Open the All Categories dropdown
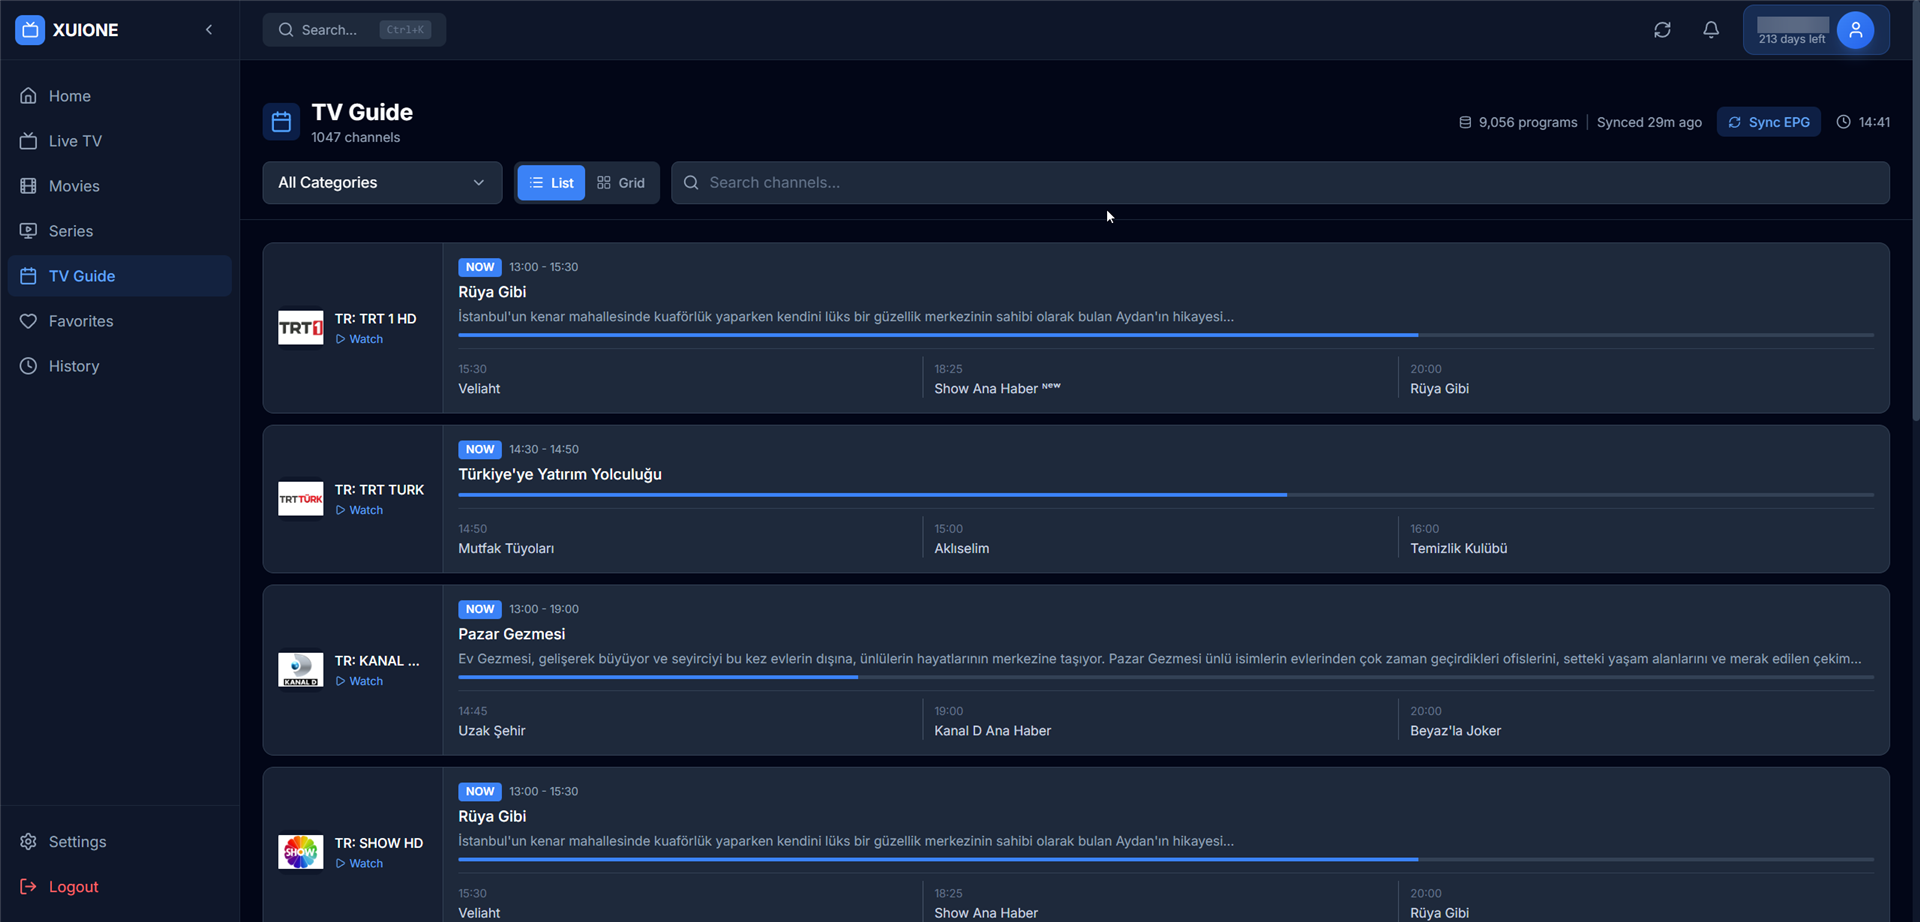Viewport: 1920px width, 922px height. 382,183
